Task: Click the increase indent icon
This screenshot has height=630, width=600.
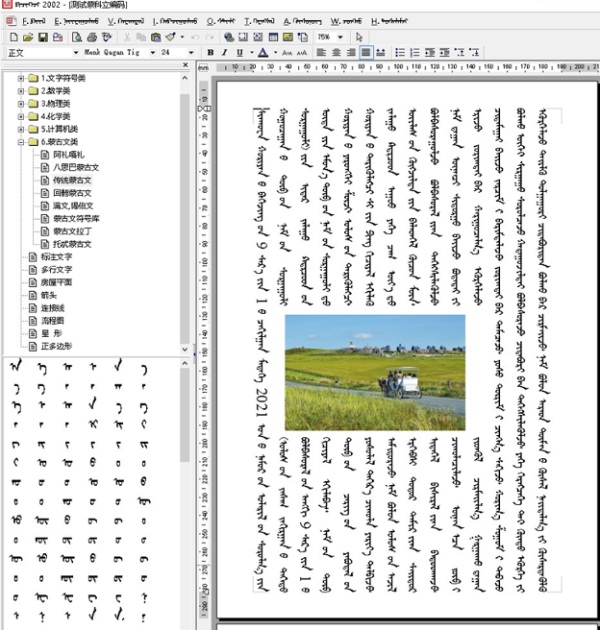Action: point(444,53)
